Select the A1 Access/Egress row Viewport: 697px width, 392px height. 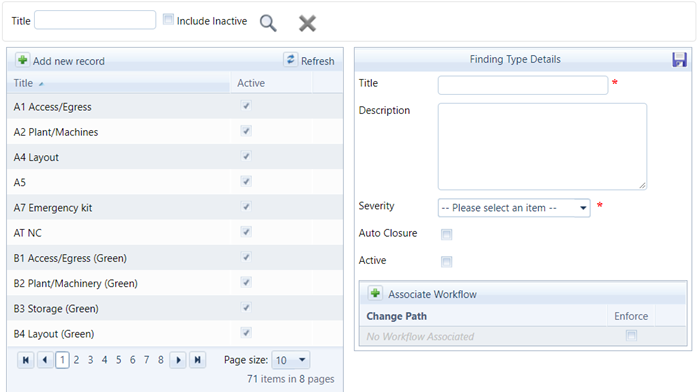click(x=175, y=106)
